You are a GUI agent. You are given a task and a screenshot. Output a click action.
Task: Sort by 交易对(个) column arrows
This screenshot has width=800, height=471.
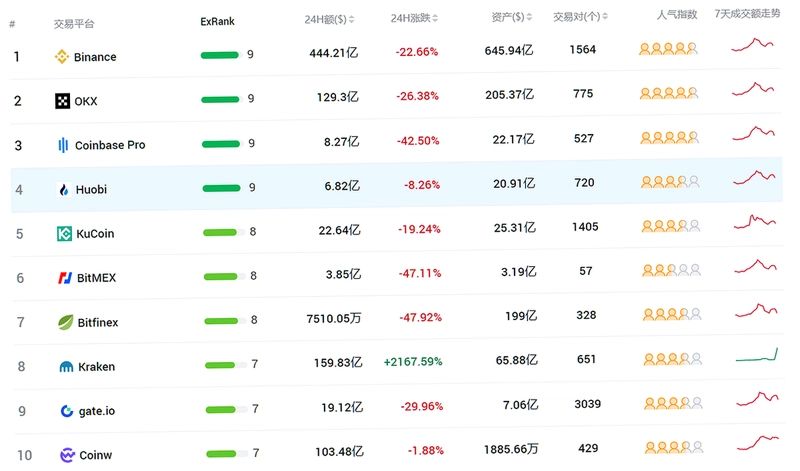pyautogui.click(x=605, y=17)
